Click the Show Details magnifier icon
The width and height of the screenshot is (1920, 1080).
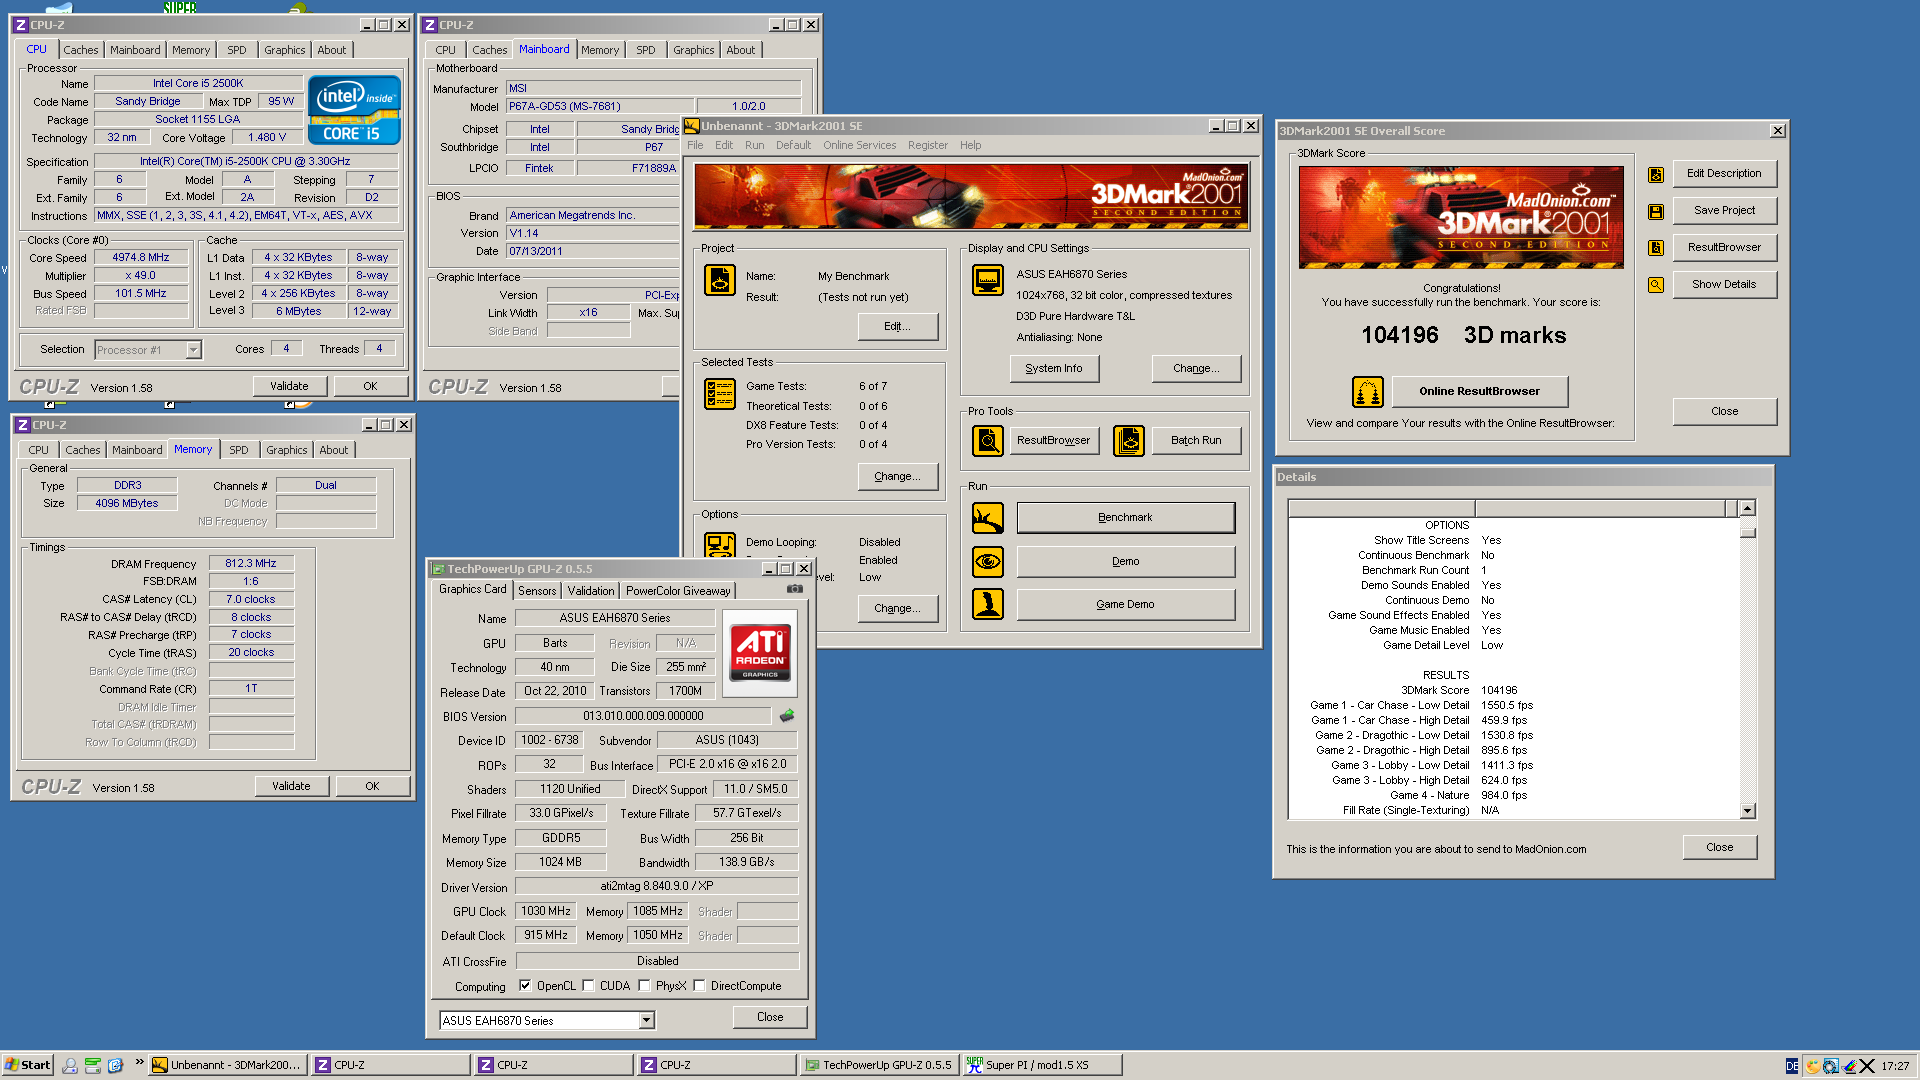[x=1656, y=284]
